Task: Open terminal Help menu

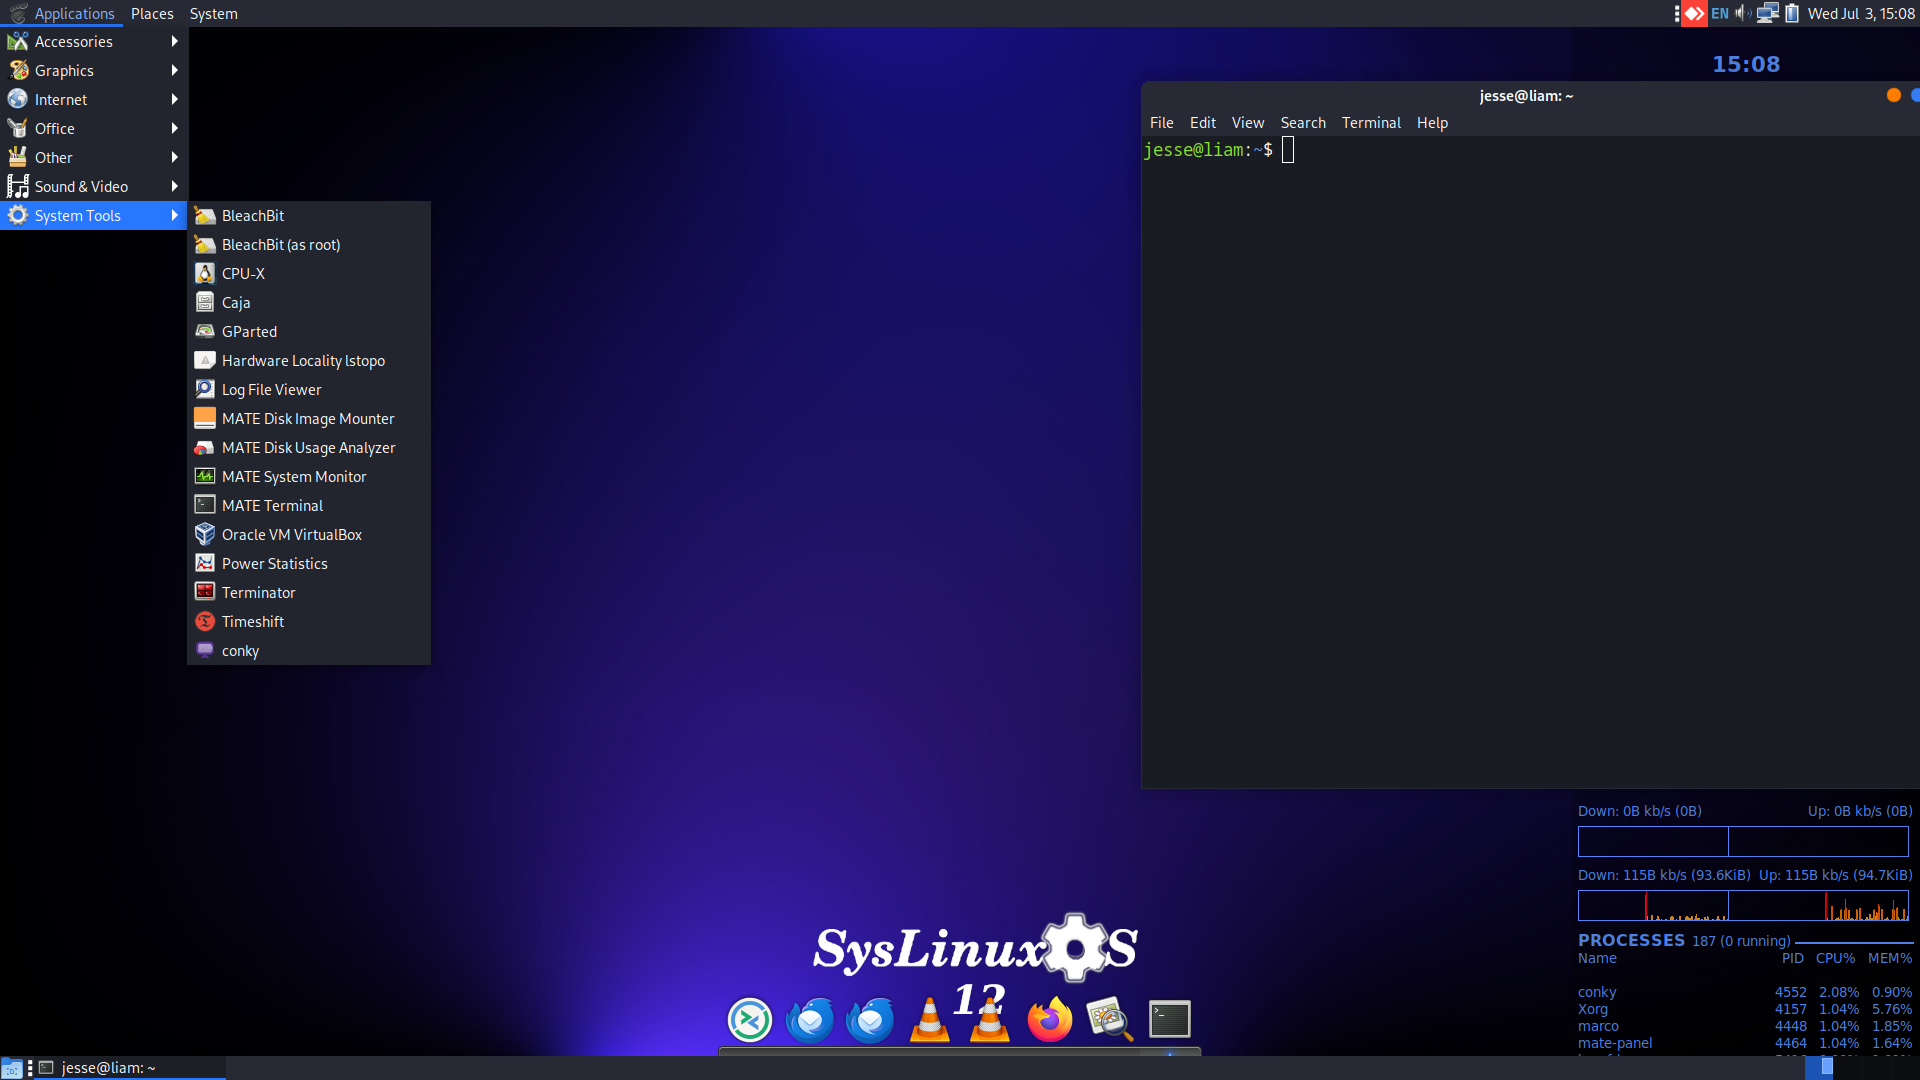Action: click(1431, 123)
